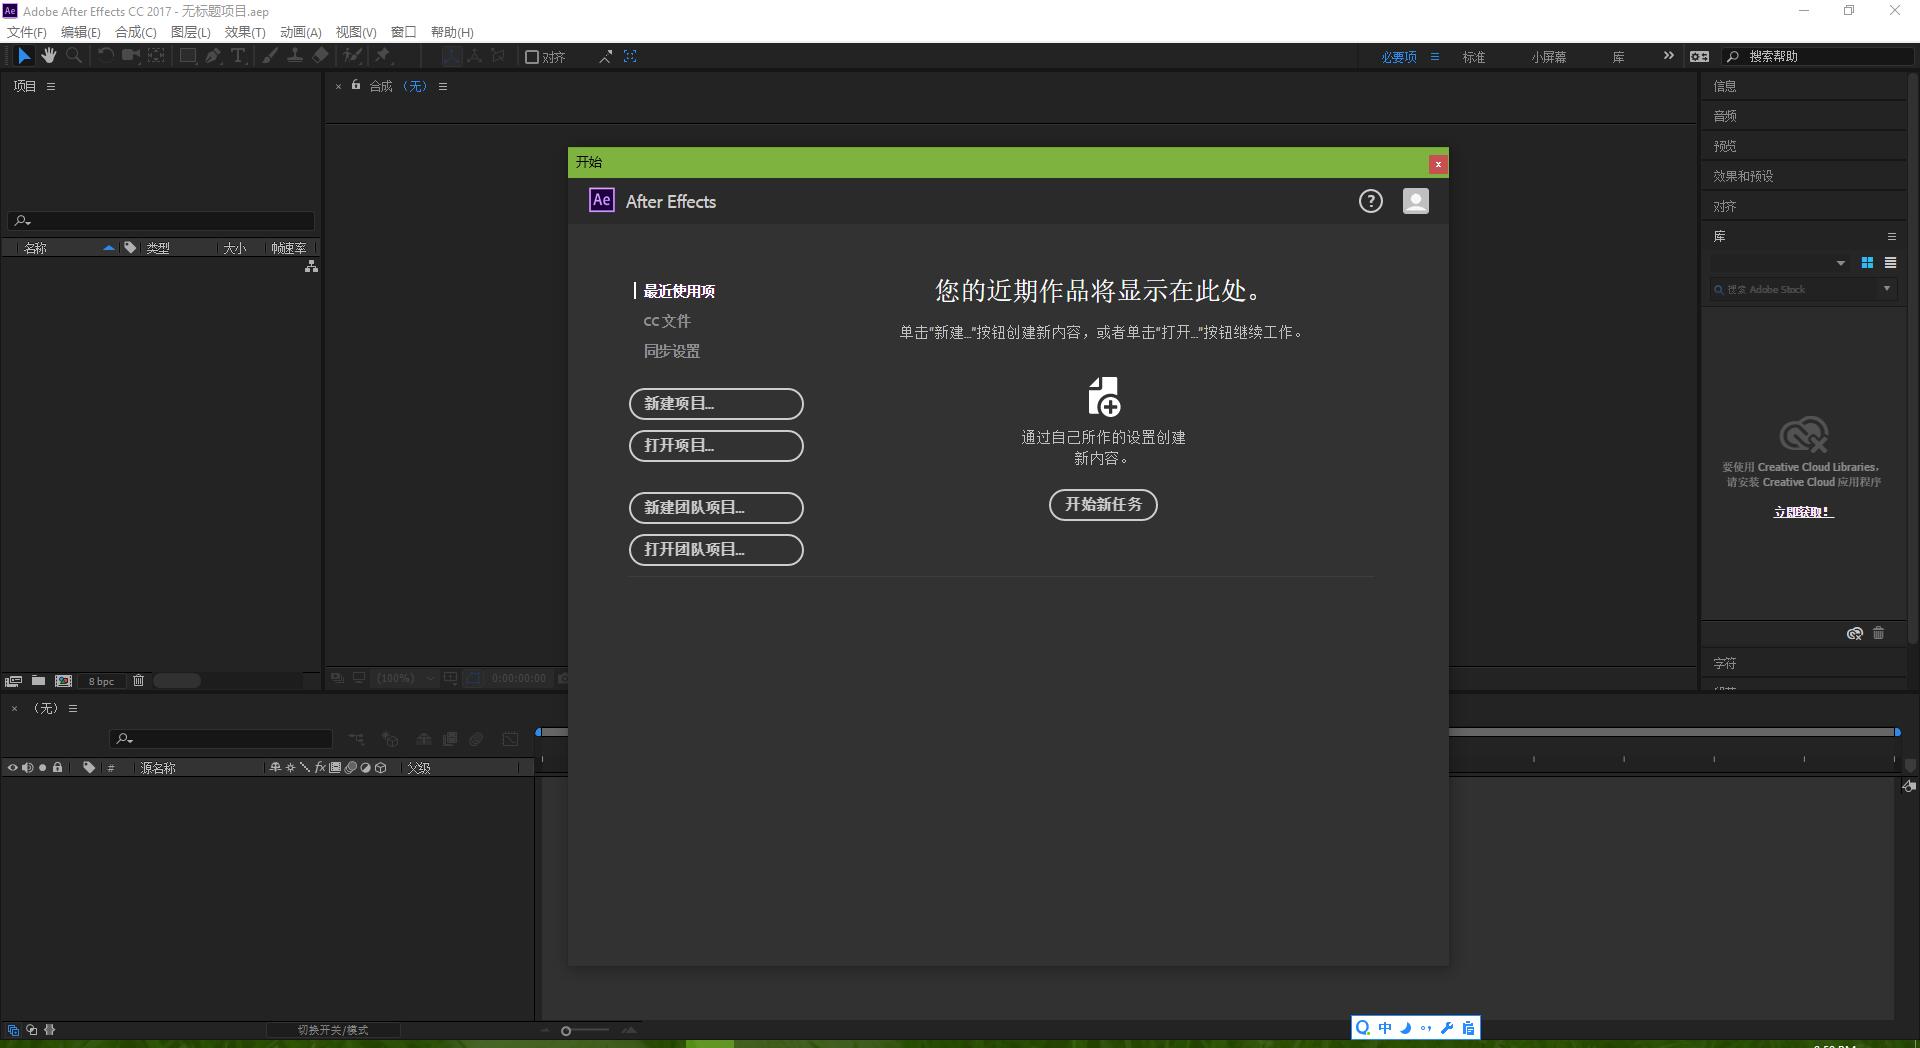Click the Creative Cloud sync icon in Libraries
The image size is (1920, 1048).
[x=1854, y=633]
